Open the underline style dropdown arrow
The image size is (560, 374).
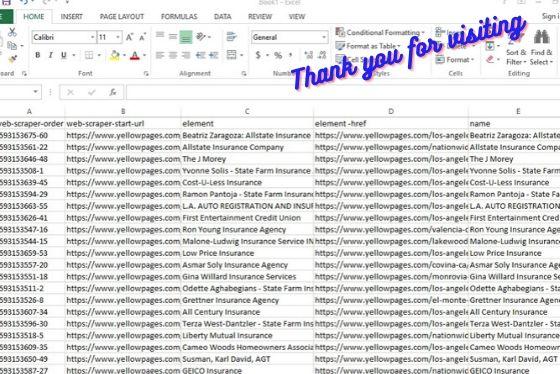tap(74, 55)
